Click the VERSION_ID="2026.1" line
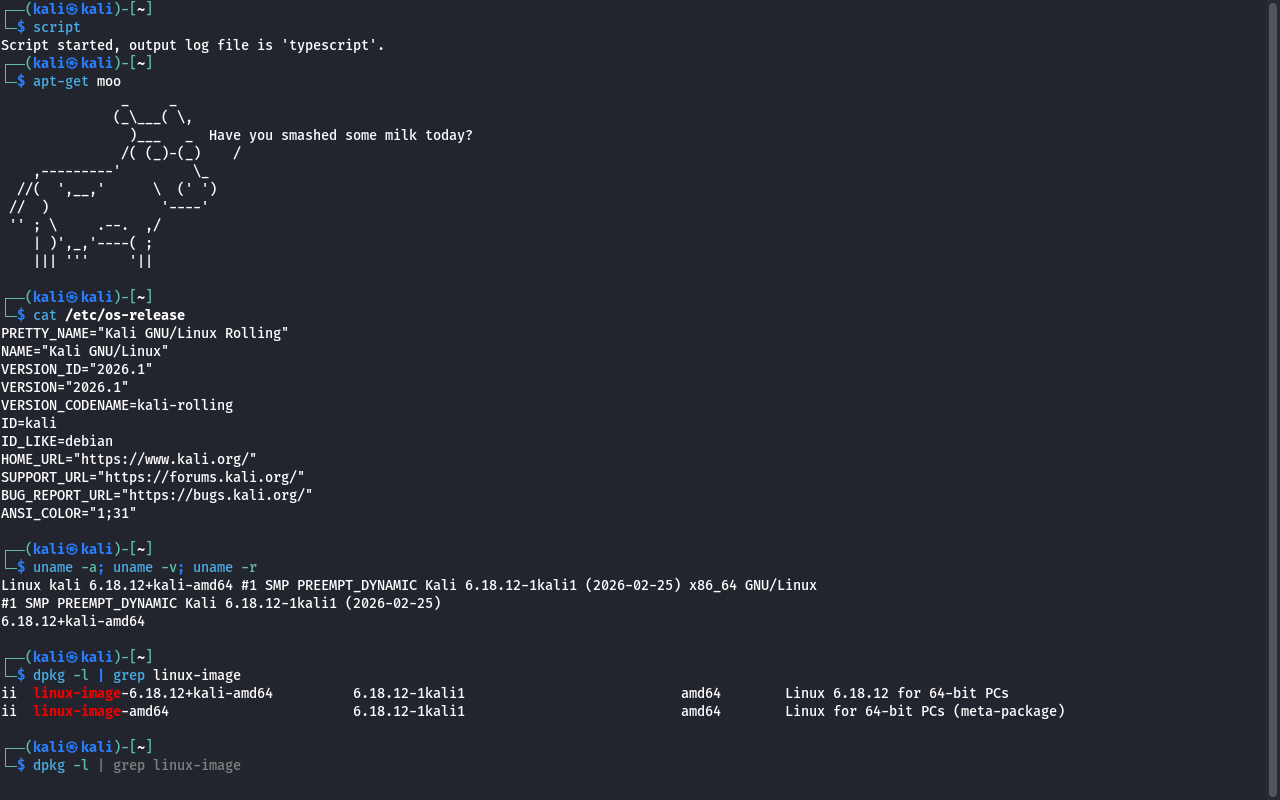This screenshot has height=800, width=1280. tap(76, 369)
